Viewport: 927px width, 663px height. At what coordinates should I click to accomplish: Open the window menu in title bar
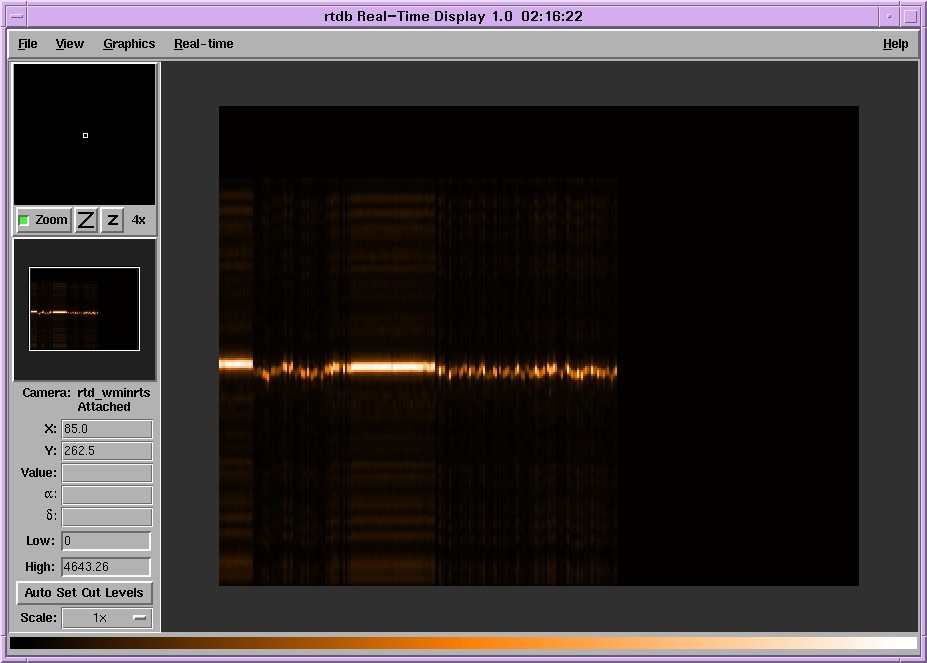(18, 16)
